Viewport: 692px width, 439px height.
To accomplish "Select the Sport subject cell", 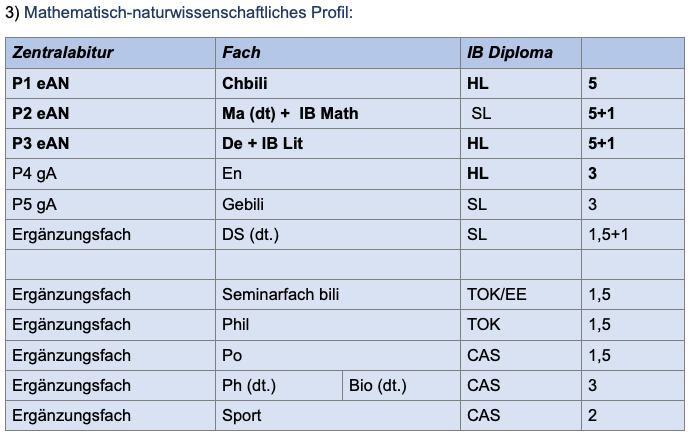I will pos(338,415).
